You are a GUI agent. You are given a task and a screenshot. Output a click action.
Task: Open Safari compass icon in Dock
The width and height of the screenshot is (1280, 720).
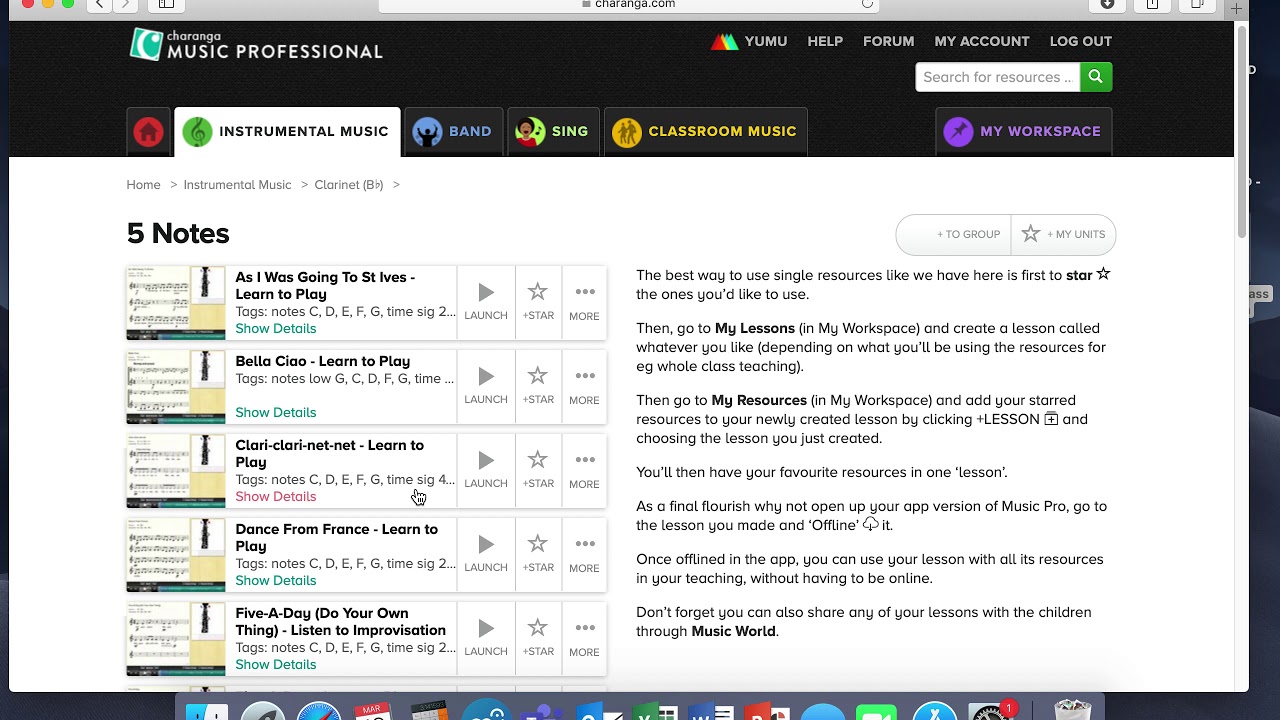319,711
